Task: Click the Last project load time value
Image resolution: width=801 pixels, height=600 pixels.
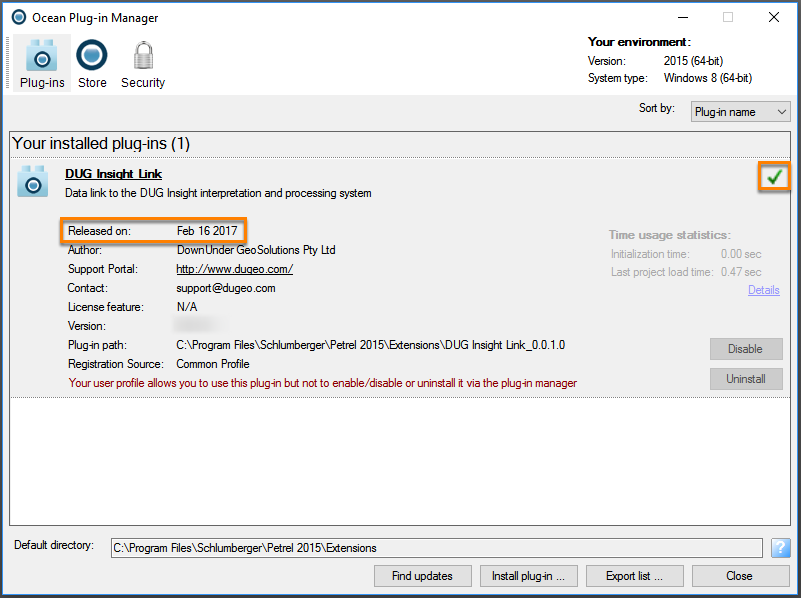Action: 741,272
